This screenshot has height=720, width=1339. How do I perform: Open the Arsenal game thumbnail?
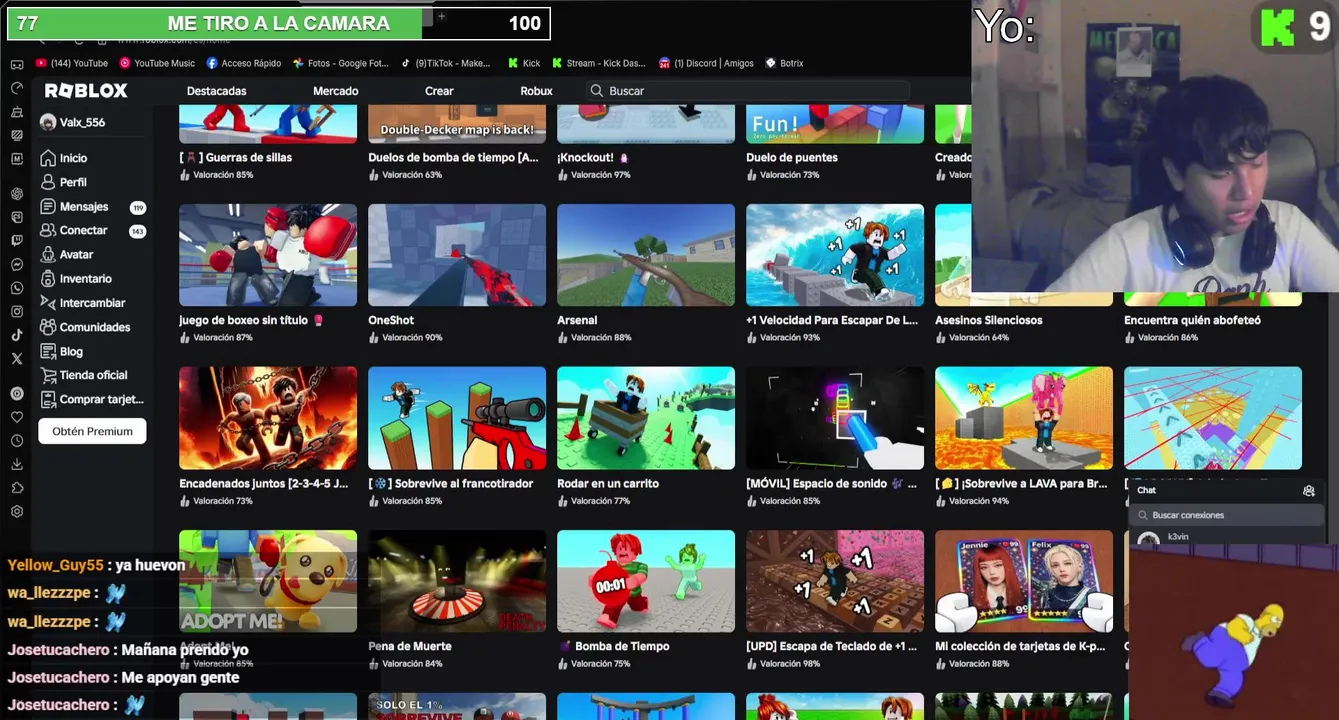click(x=646, y=255)
